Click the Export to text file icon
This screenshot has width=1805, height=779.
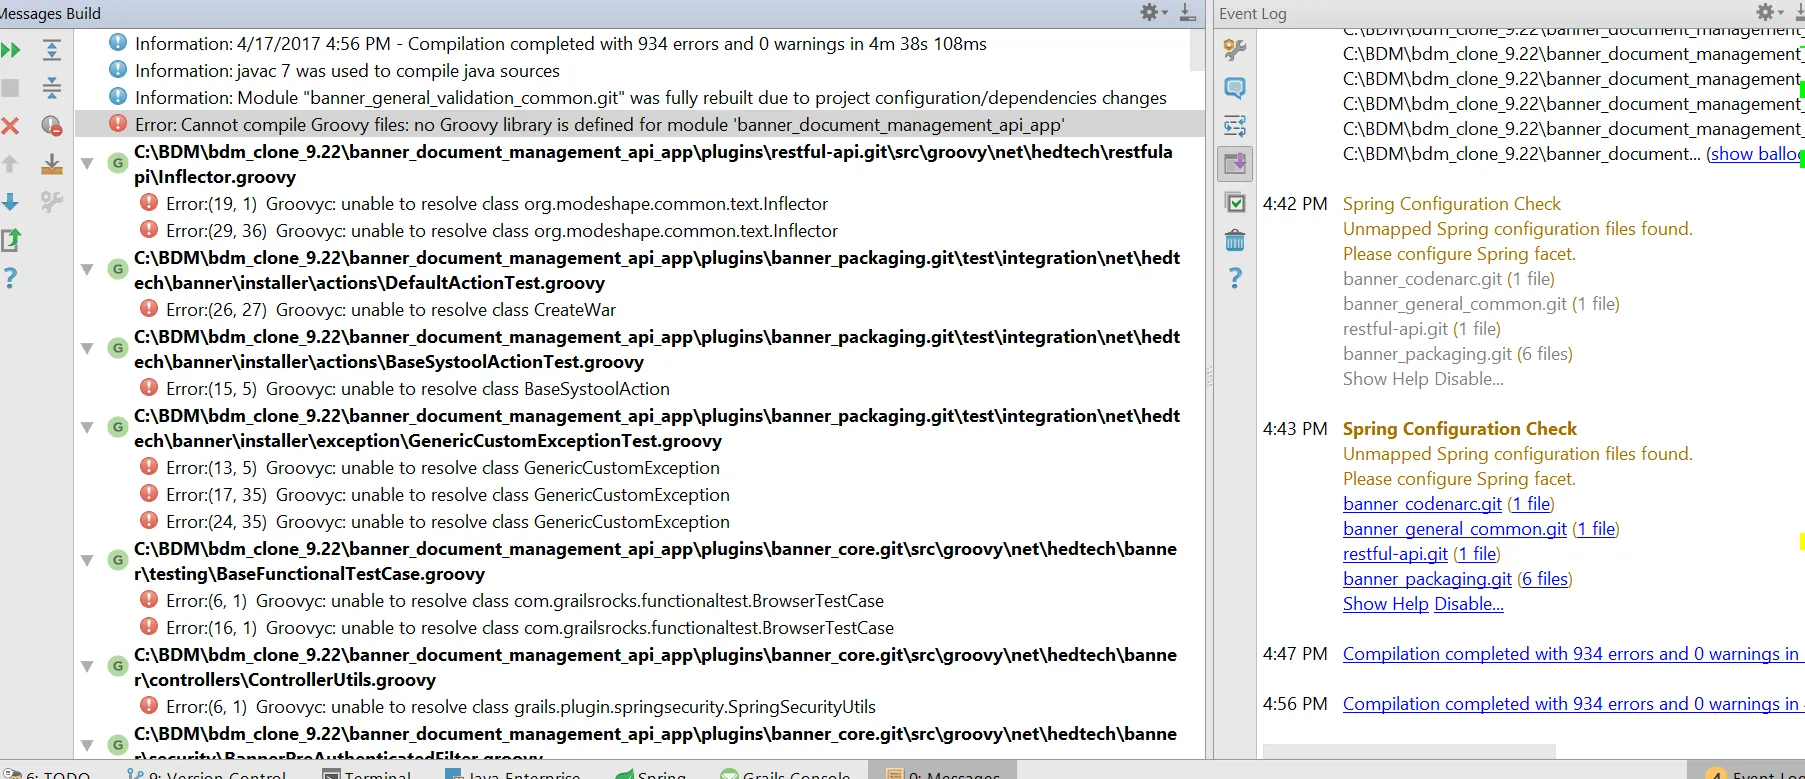(x=11, y=240)
